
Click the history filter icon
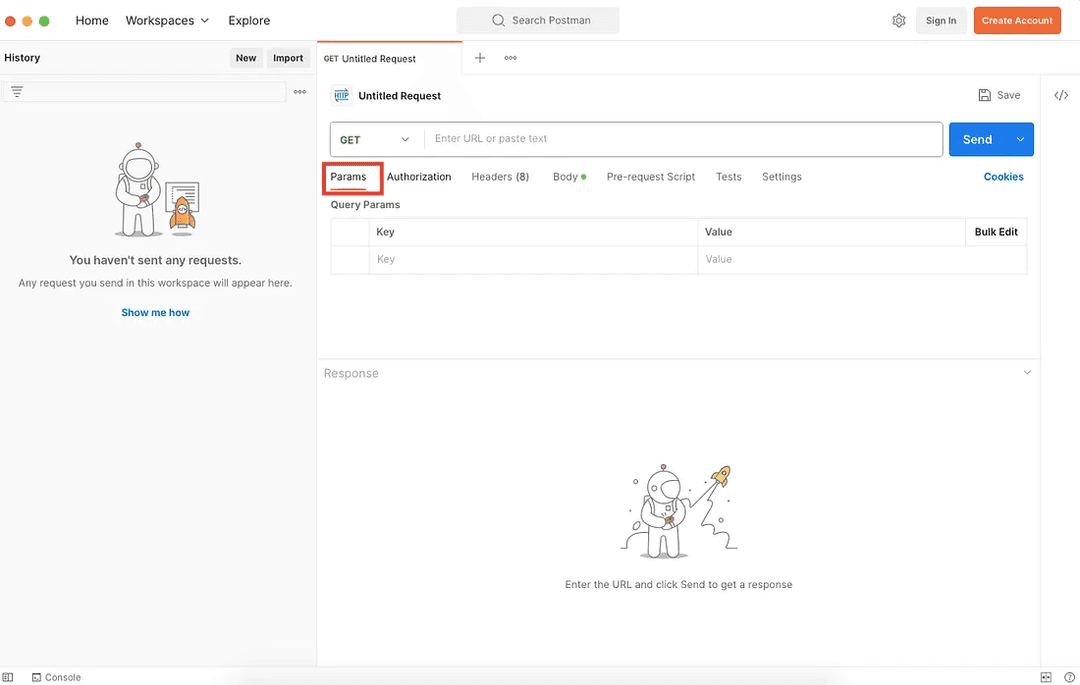(17, 92)
